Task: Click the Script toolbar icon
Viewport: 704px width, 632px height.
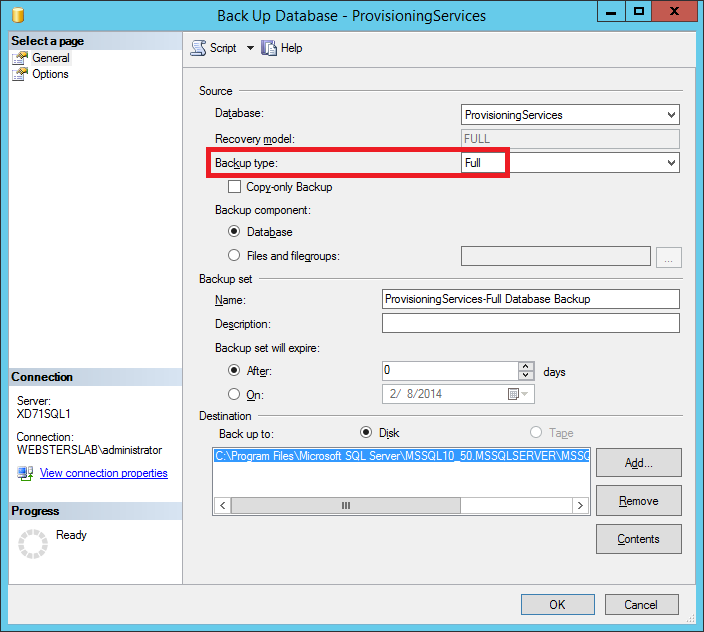Action: [198, 48]
